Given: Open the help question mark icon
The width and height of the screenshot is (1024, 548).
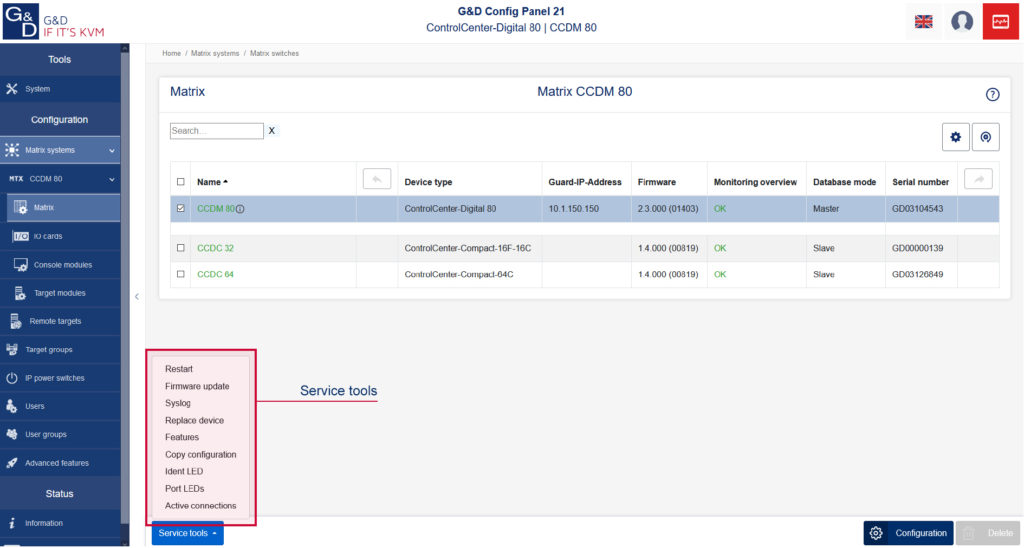Looking at the screenshot, I should click(x=992, y=95).
